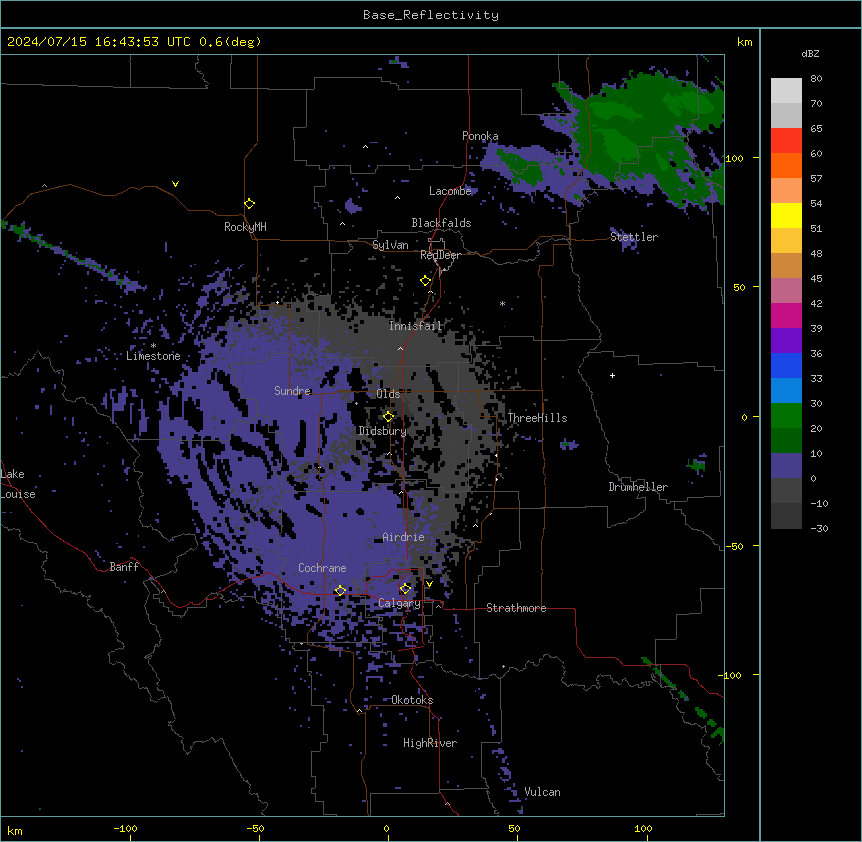Click the HighRiver town label

[x=430, y=743]
